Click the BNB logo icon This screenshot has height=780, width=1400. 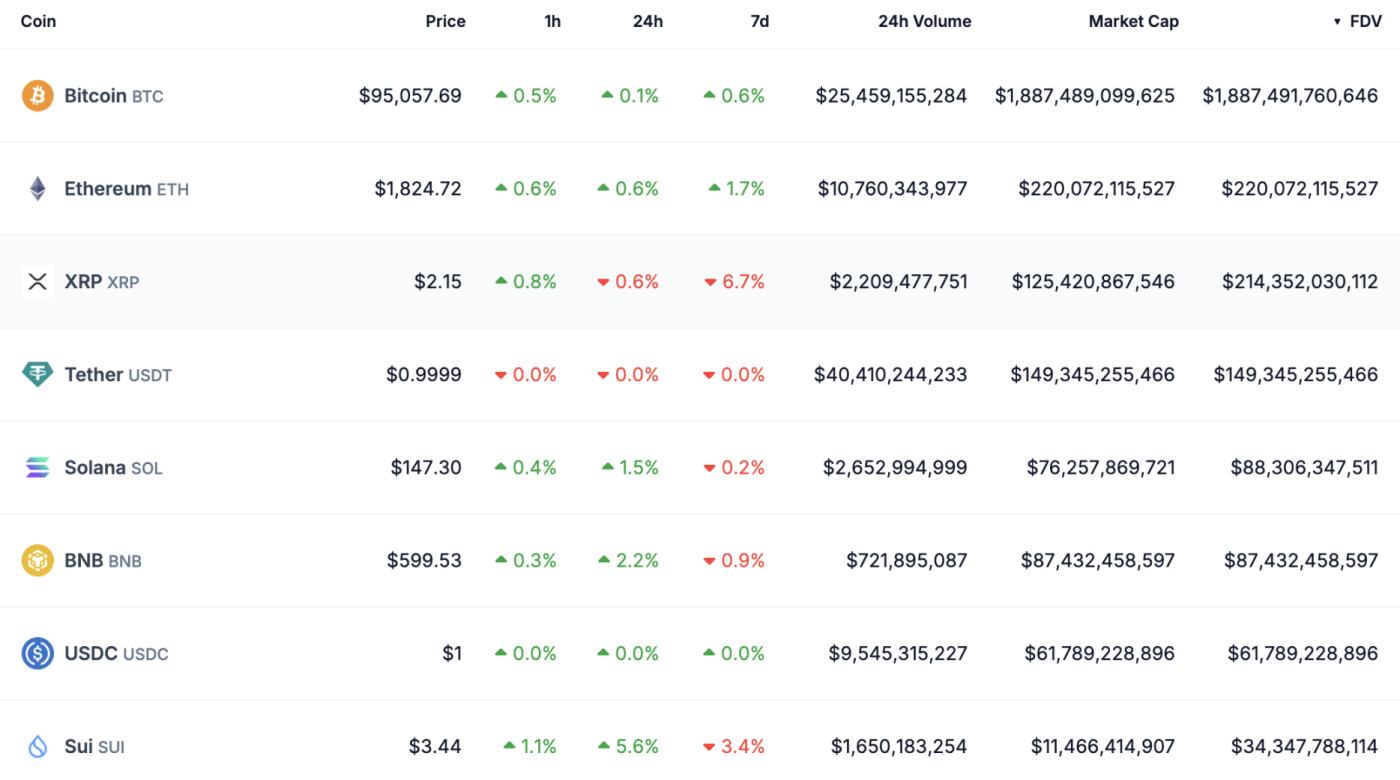pyautogui.click(x=37, y=560)
